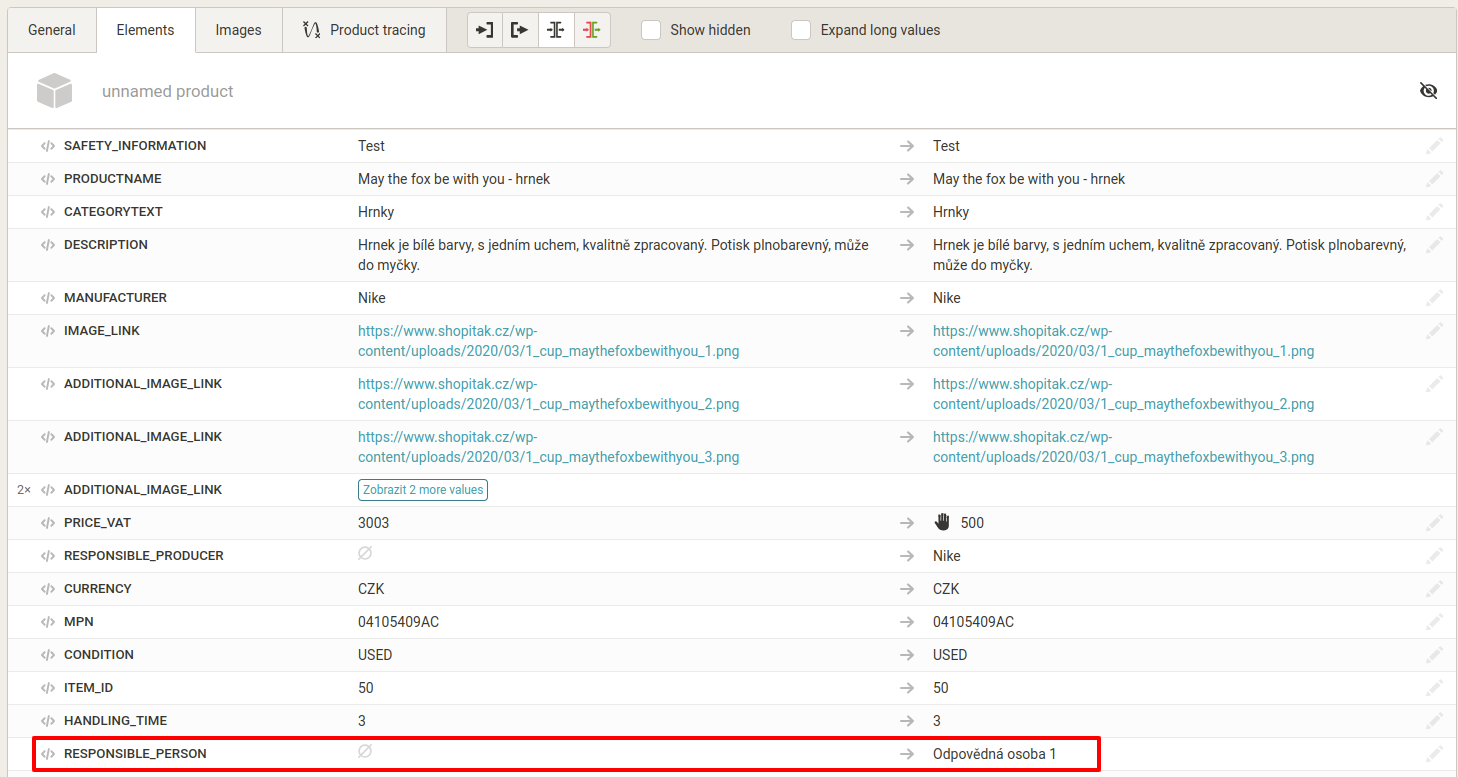Click the hand override icon next to 500
Viewport: 1458px width, 777px height.
942,522
